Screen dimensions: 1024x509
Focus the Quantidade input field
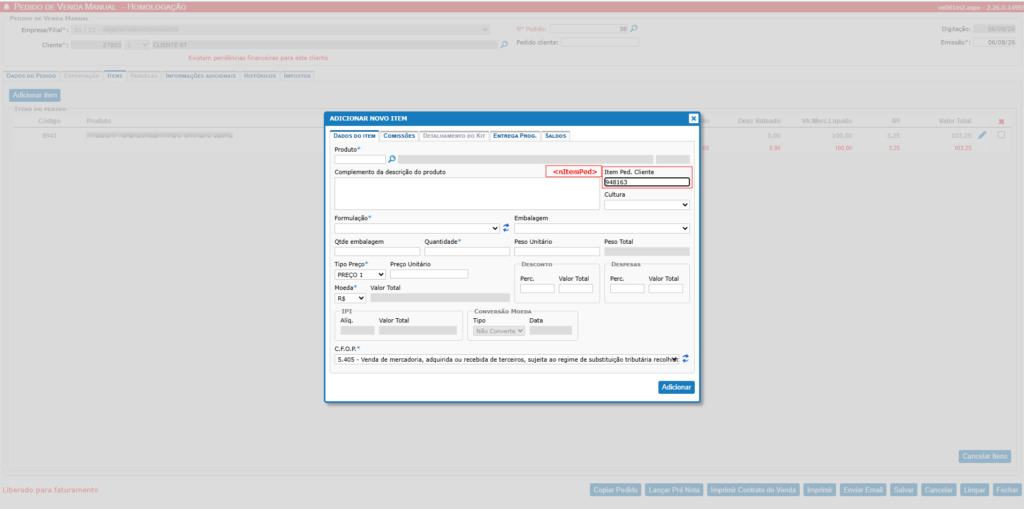pos(467,252)
